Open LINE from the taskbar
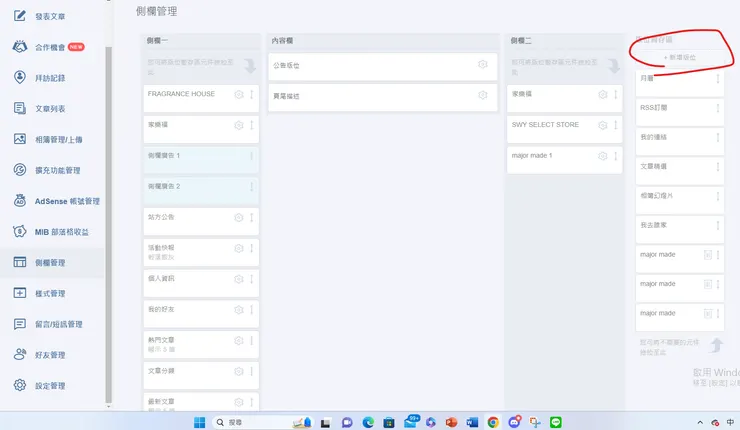Screen dimensions: 740x430 click(x=556, y=422)
